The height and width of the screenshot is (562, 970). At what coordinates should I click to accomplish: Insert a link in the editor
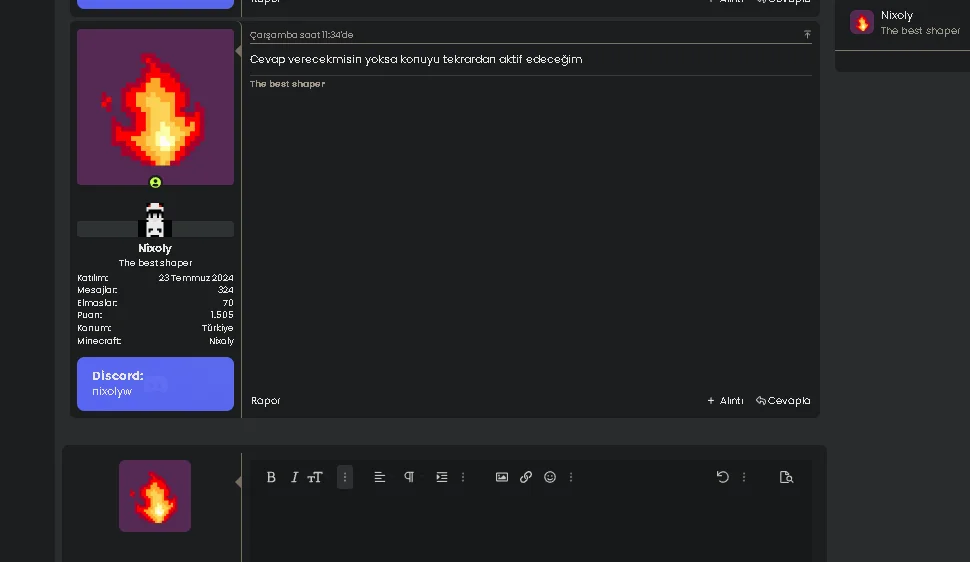point(526,477)
